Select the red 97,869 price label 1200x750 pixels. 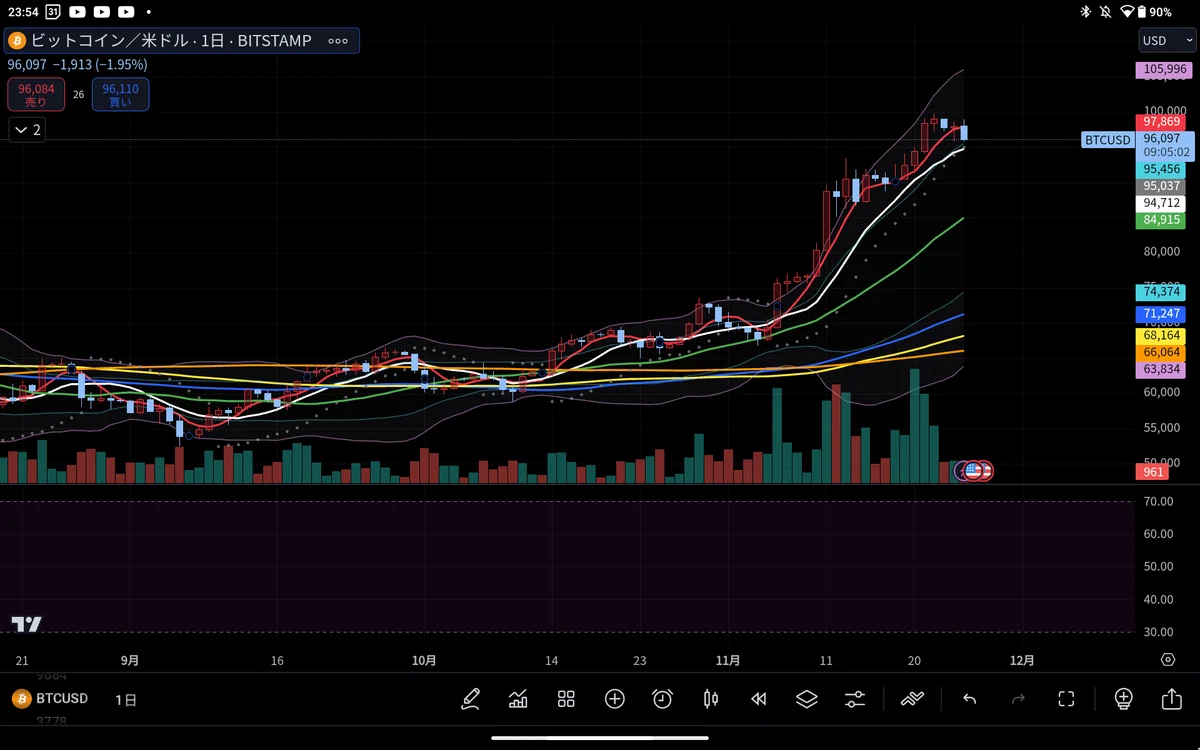[1163, 122]
